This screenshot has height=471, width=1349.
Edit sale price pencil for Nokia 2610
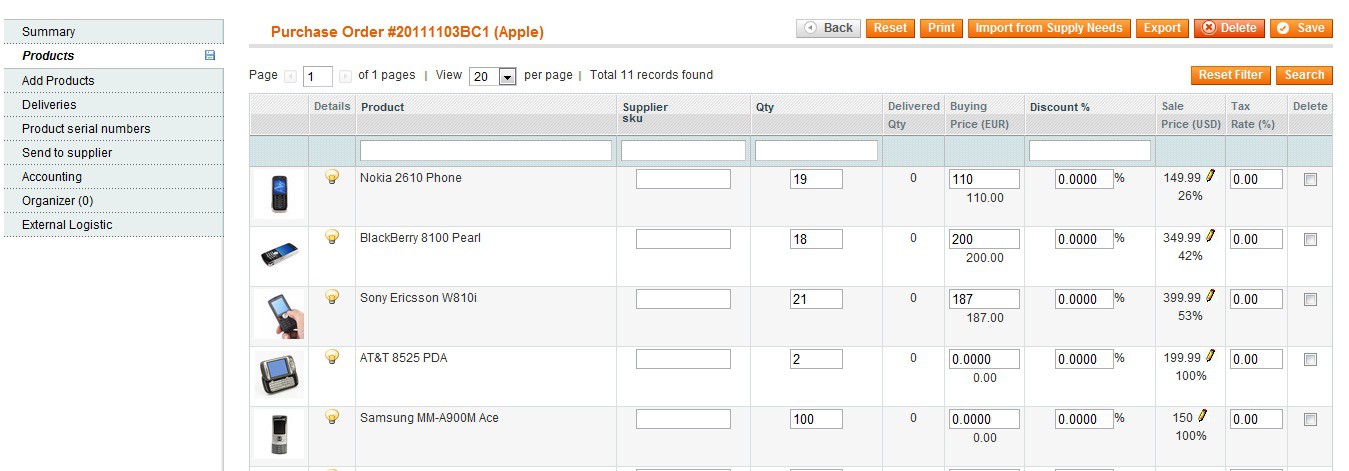pyautogui.click(x=1210, y=176)
